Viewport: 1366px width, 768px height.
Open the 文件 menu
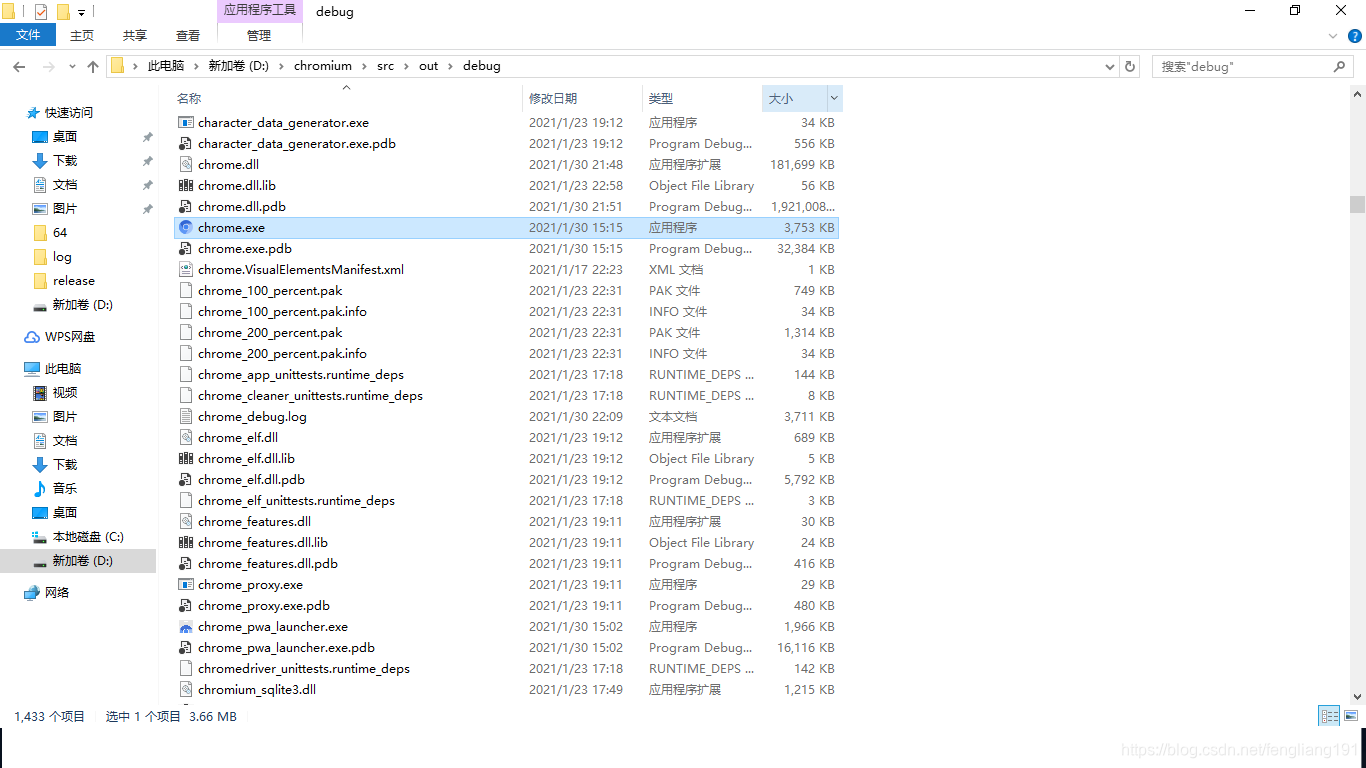pos(29,35)
